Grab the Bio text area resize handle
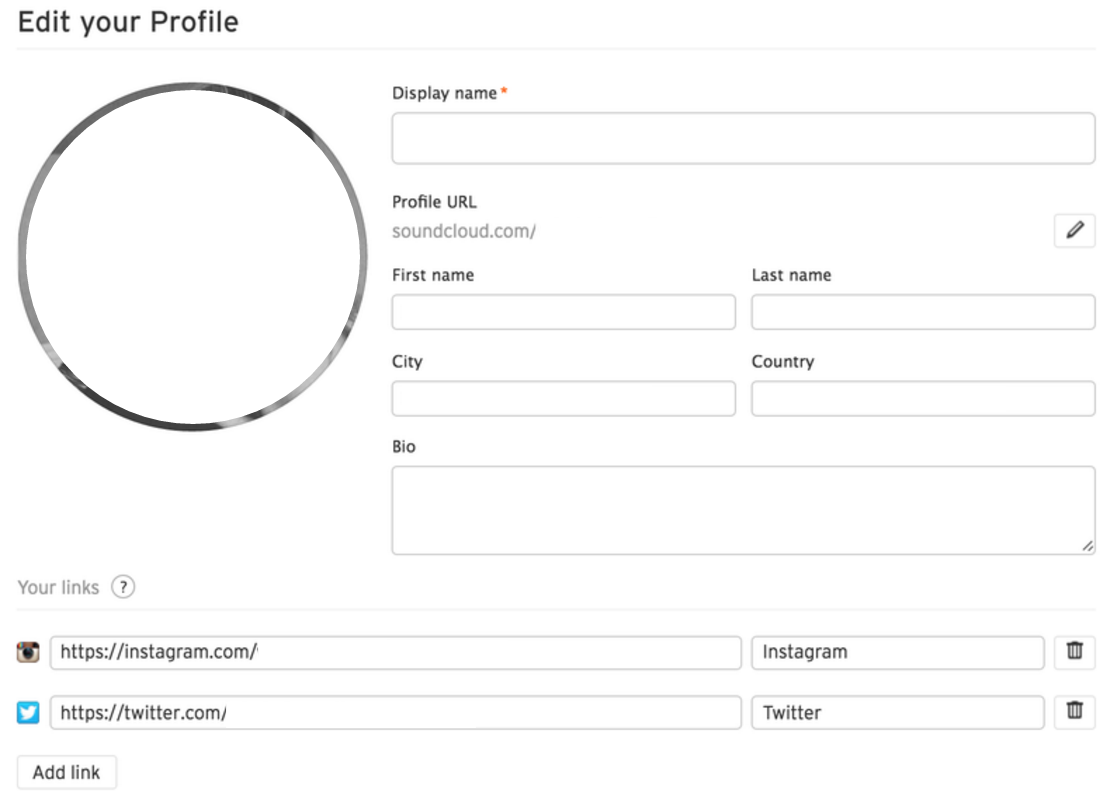 coord(1088,546)
